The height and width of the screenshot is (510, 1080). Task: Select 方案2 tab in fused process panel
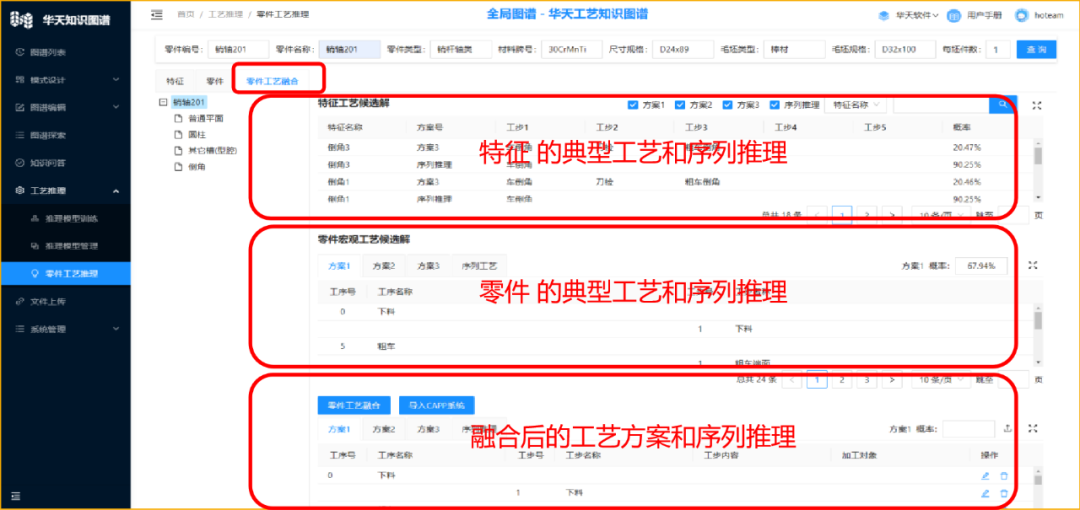coord(384,429)
